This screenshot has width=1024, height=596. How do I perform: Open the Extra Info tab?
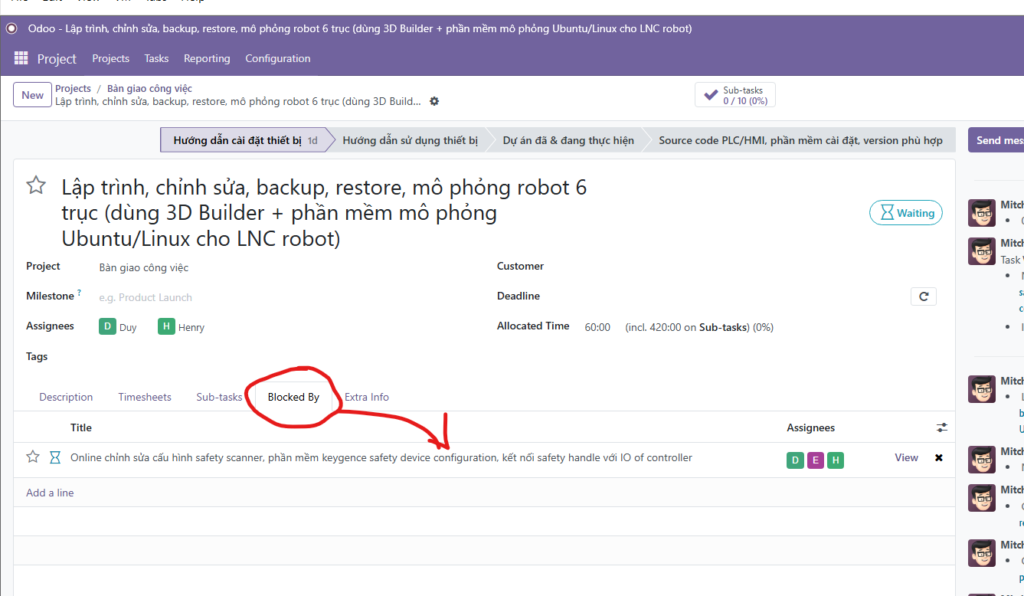point(366,397)
